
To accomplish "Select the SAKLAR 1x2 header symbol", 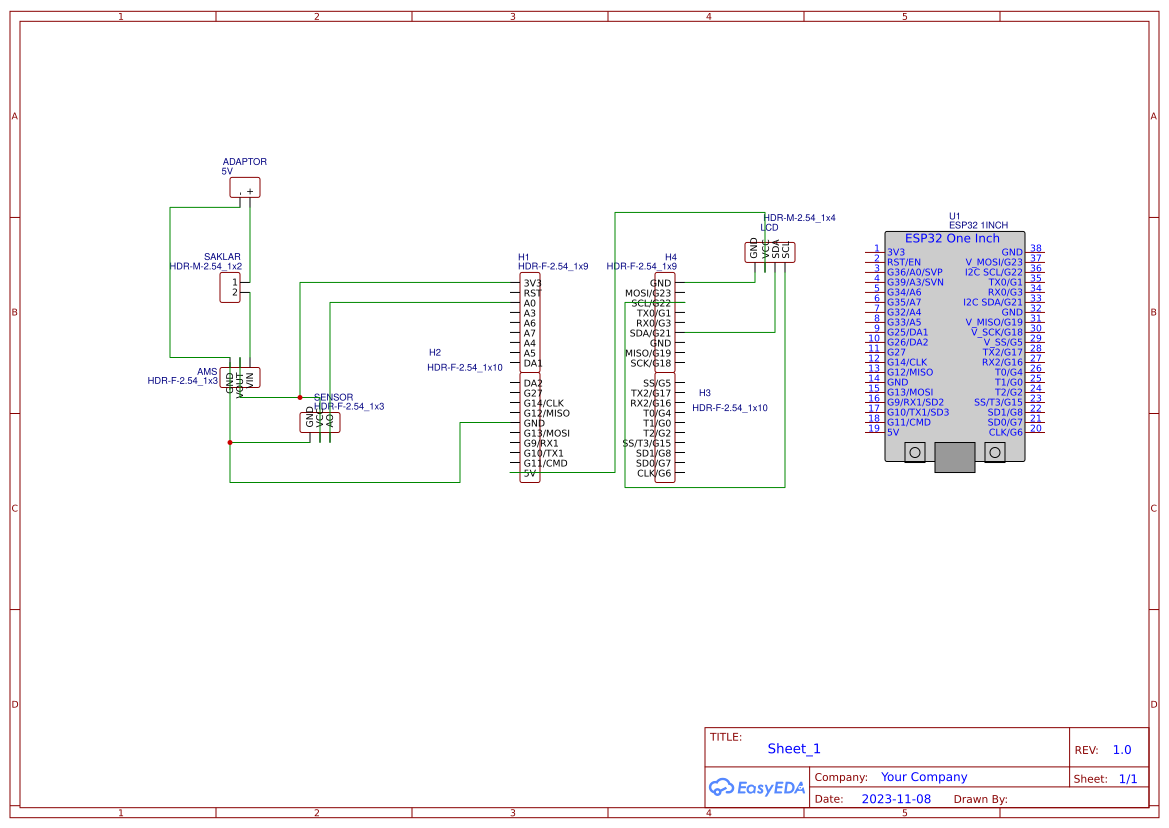I will [228, 286].
